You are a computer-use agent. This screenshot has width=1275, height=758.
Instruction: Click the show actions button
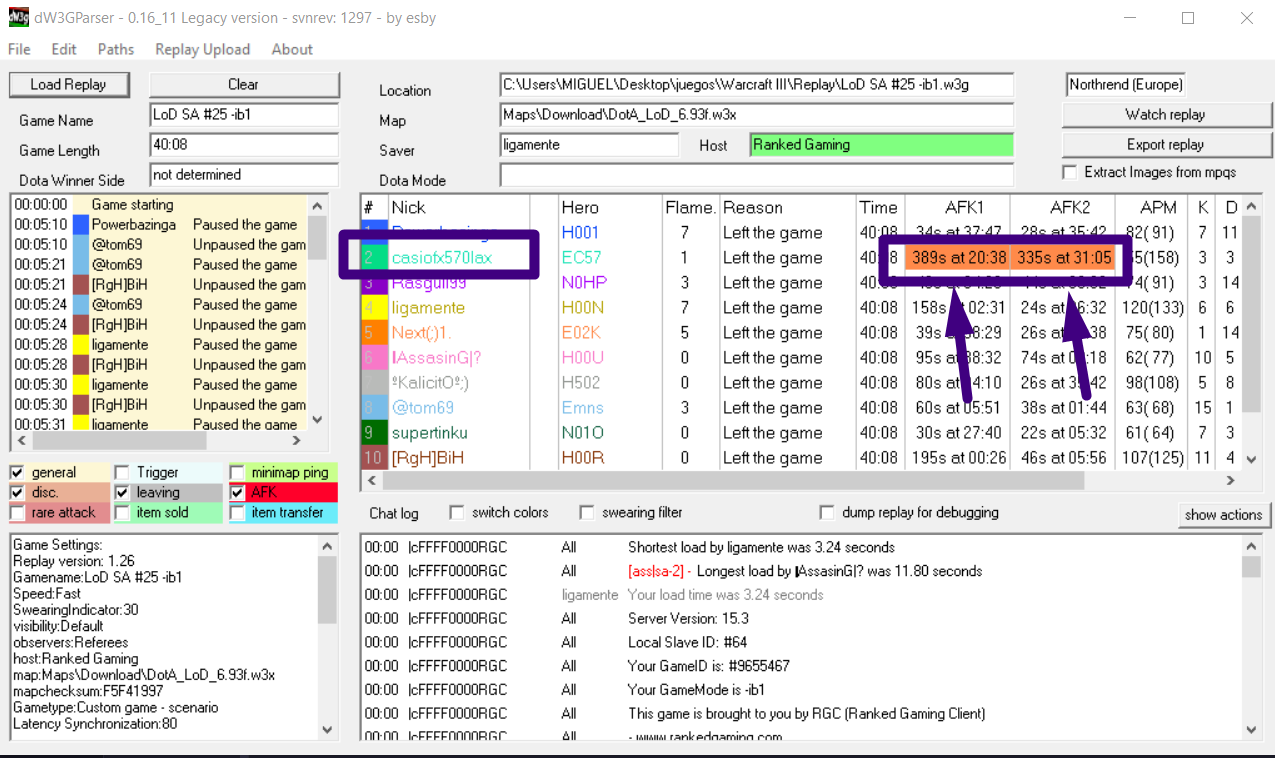point(1224,515)
